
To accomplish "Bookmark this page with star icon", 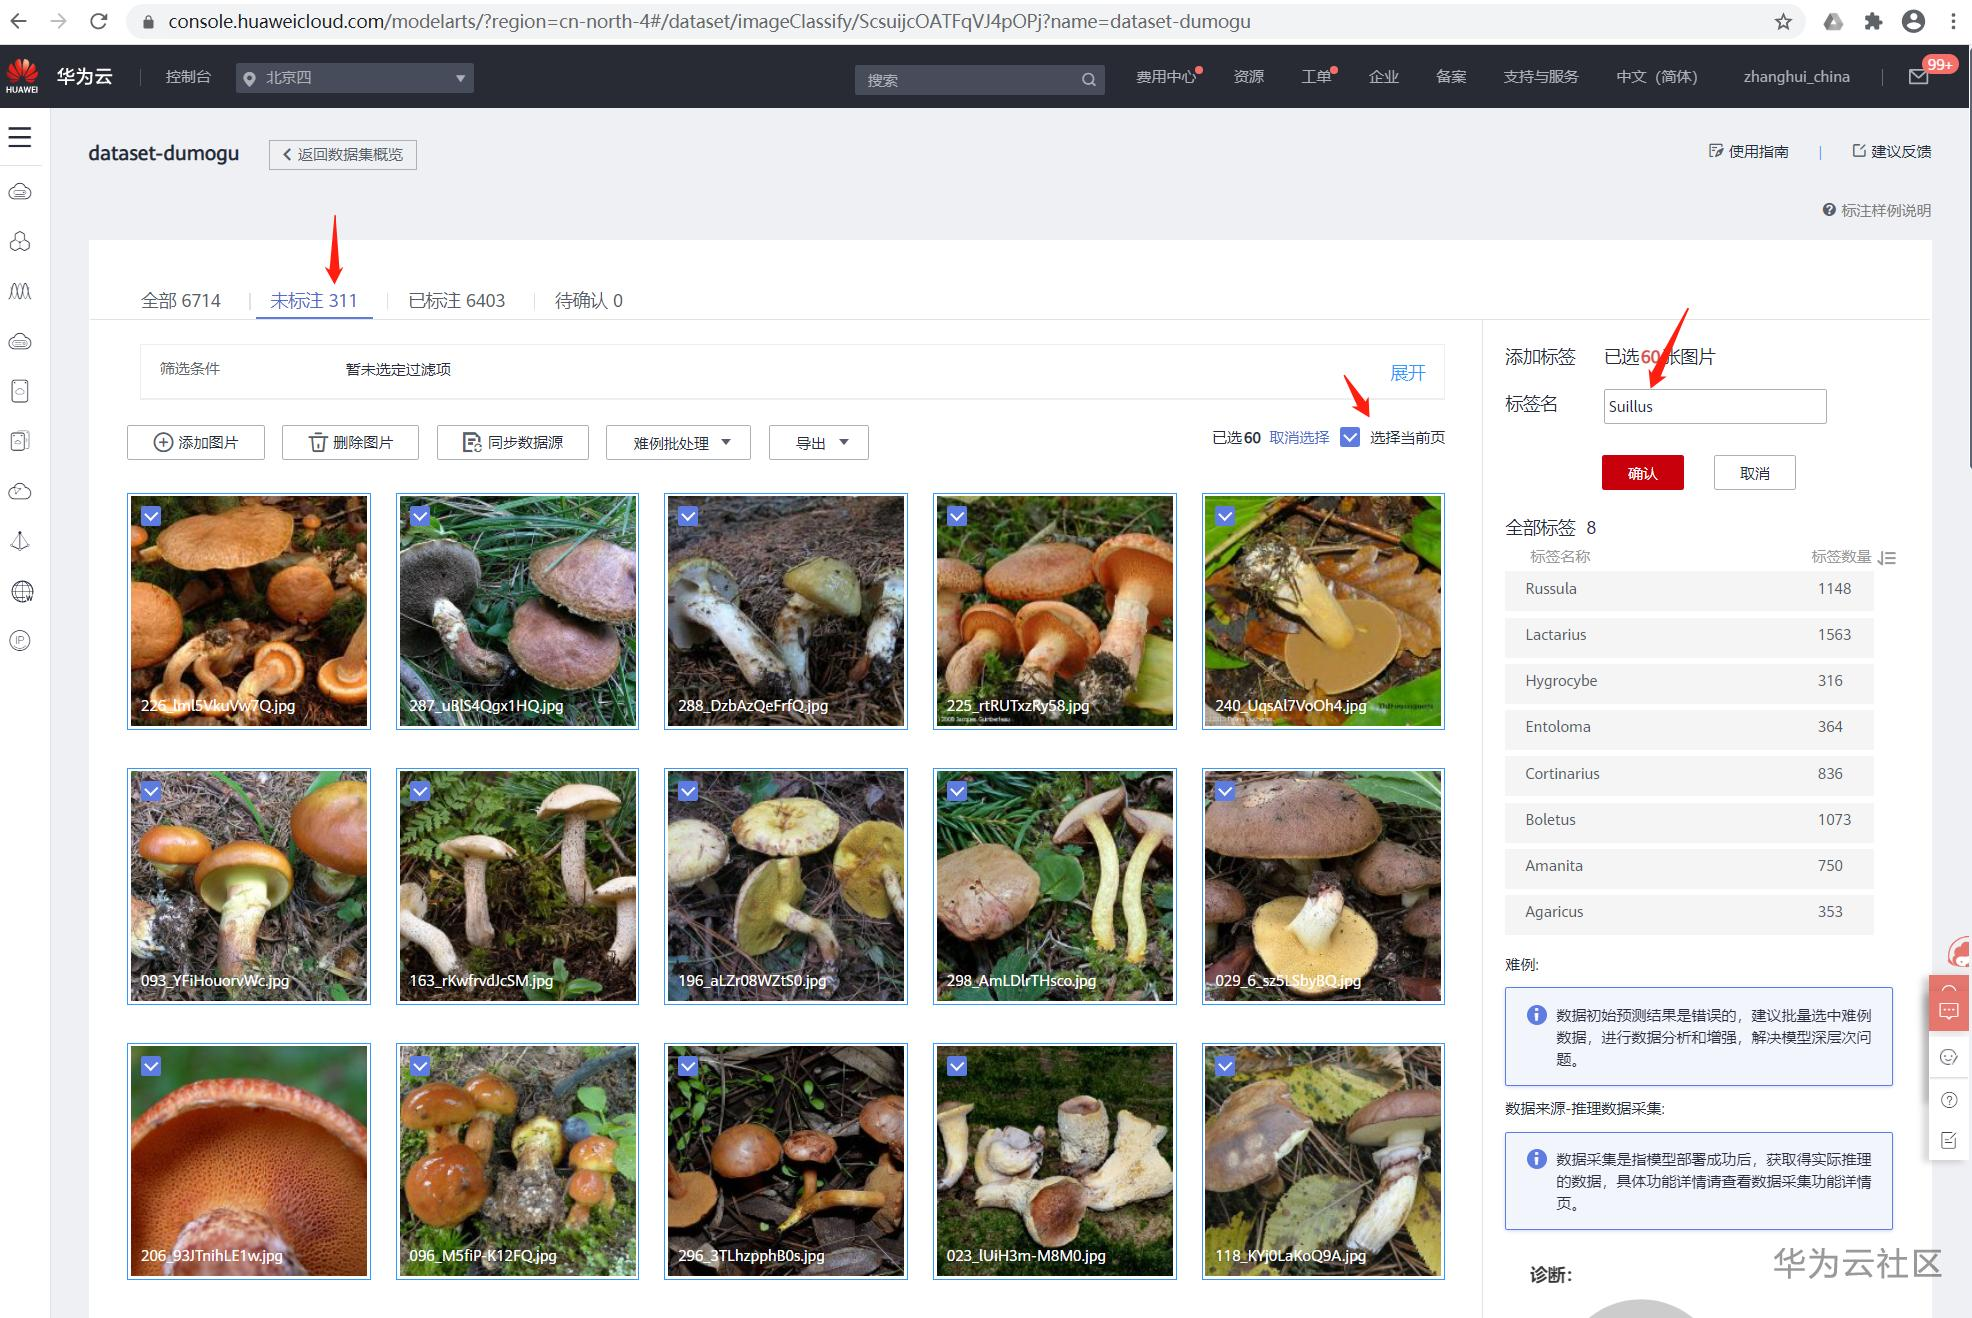I will click(1783, 21).
